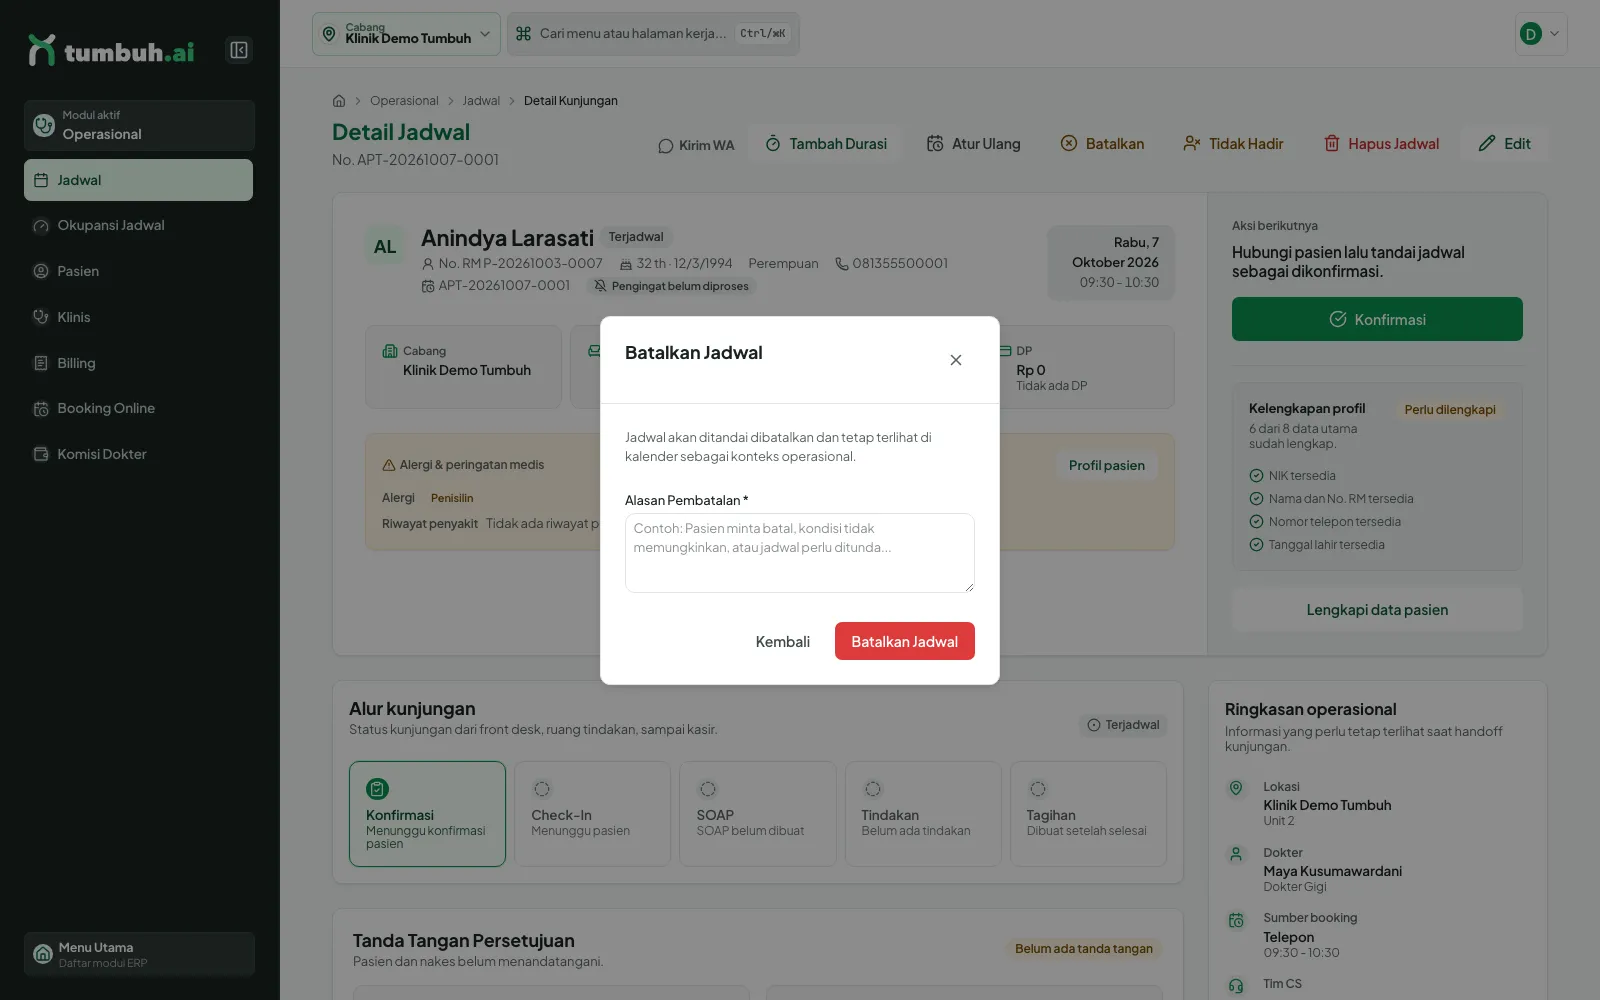1600x1000 pixels.
Task: Click Lengkapi data pasien
Action: click(1377, 610)
